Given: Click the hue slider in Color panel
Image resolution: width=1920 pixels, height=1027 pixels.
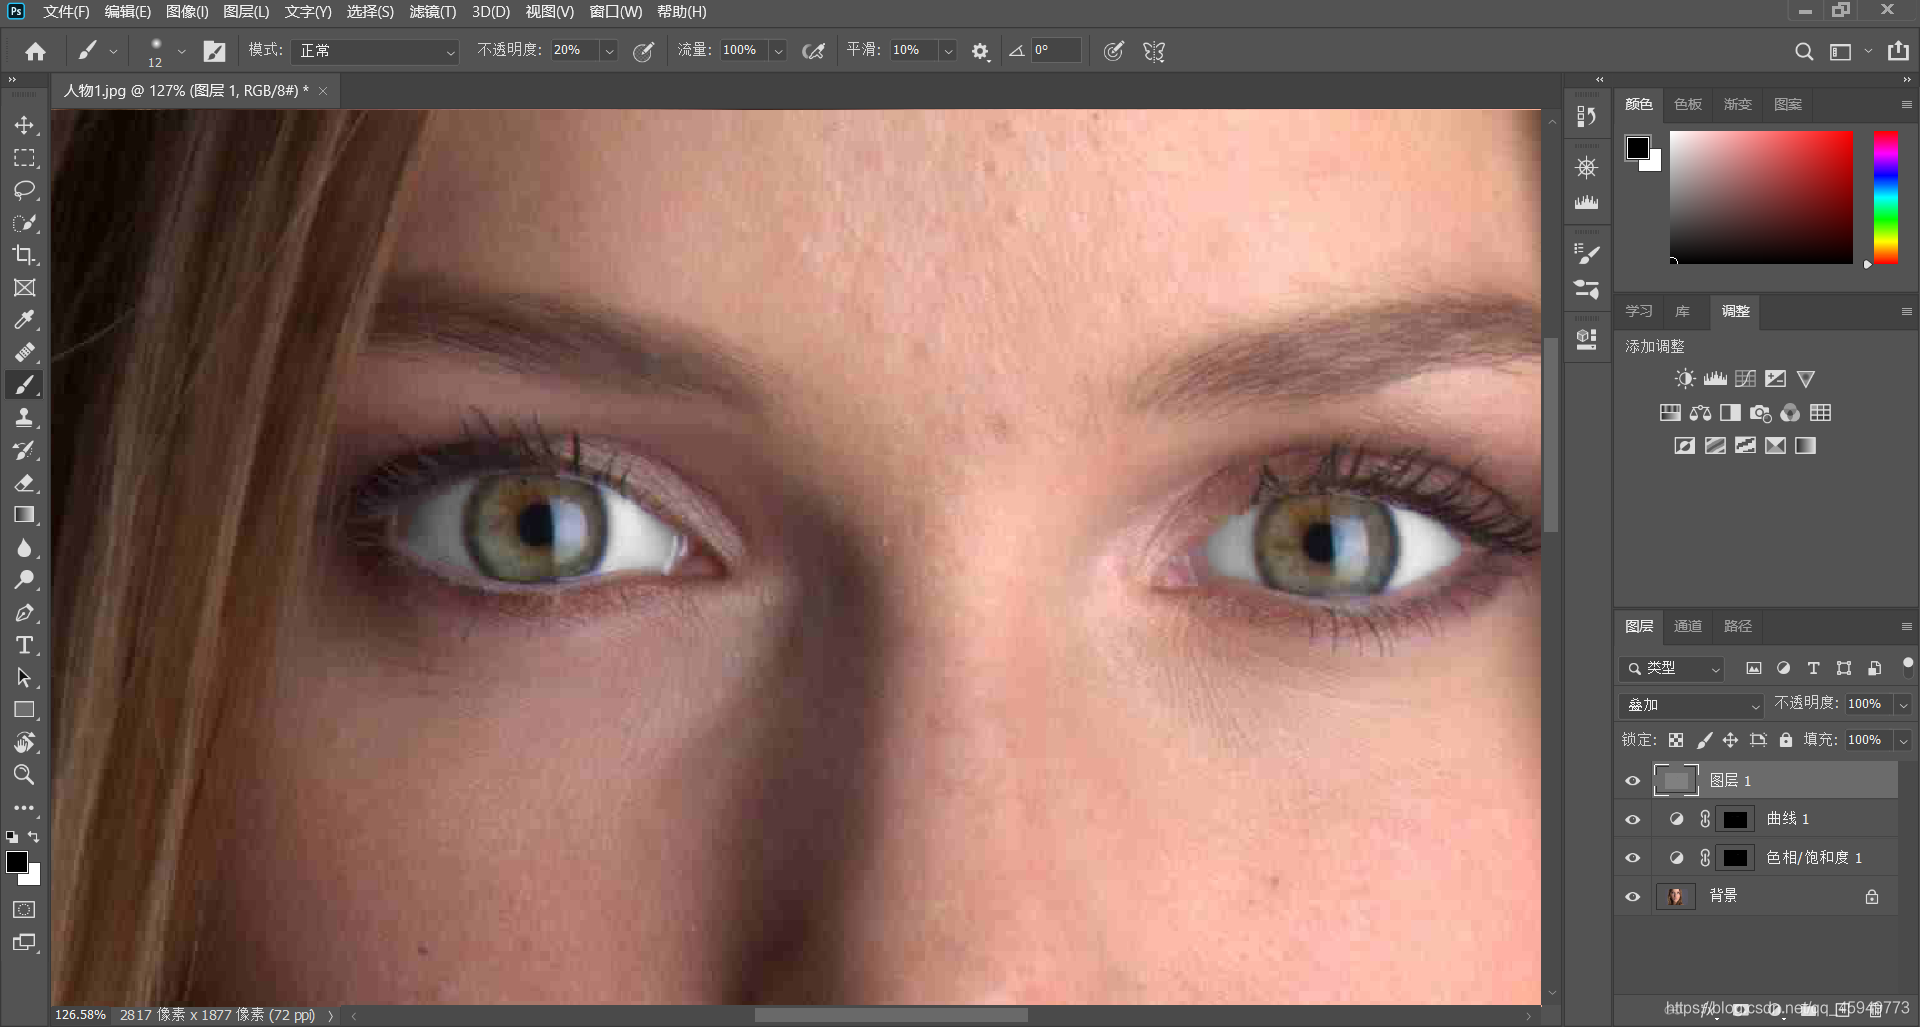Looking at the screenshot, I should 1885,197.
